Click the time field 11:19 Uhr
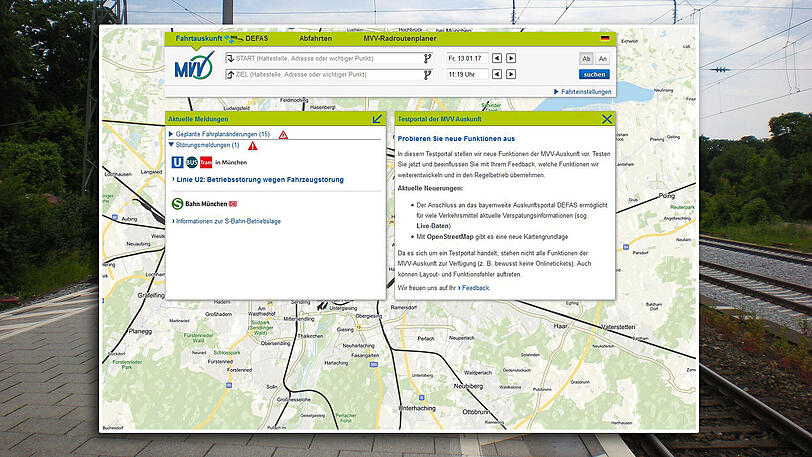The width and height of the screenshot is (812, 457). (468, 75)
